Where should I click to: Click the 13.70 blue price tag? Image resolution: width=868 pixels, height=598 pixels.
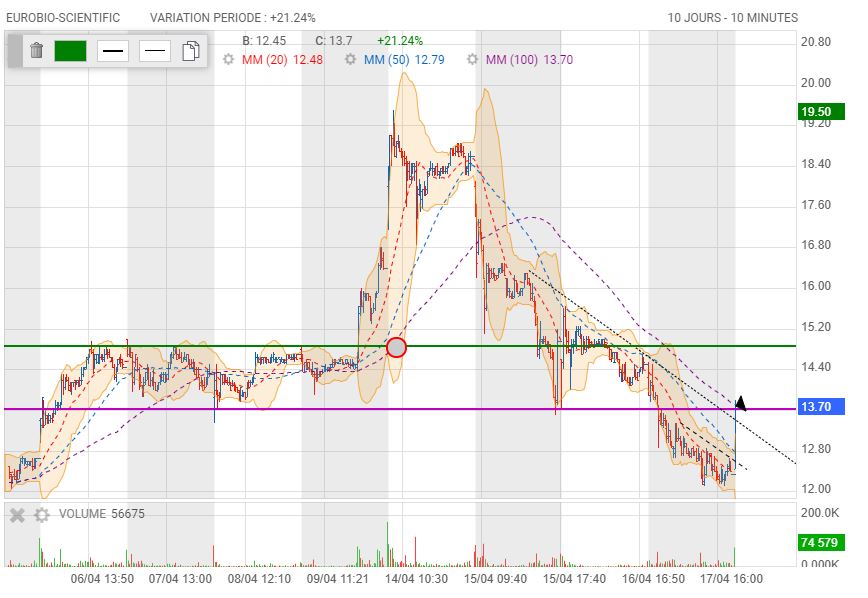[x=822, y=406]
